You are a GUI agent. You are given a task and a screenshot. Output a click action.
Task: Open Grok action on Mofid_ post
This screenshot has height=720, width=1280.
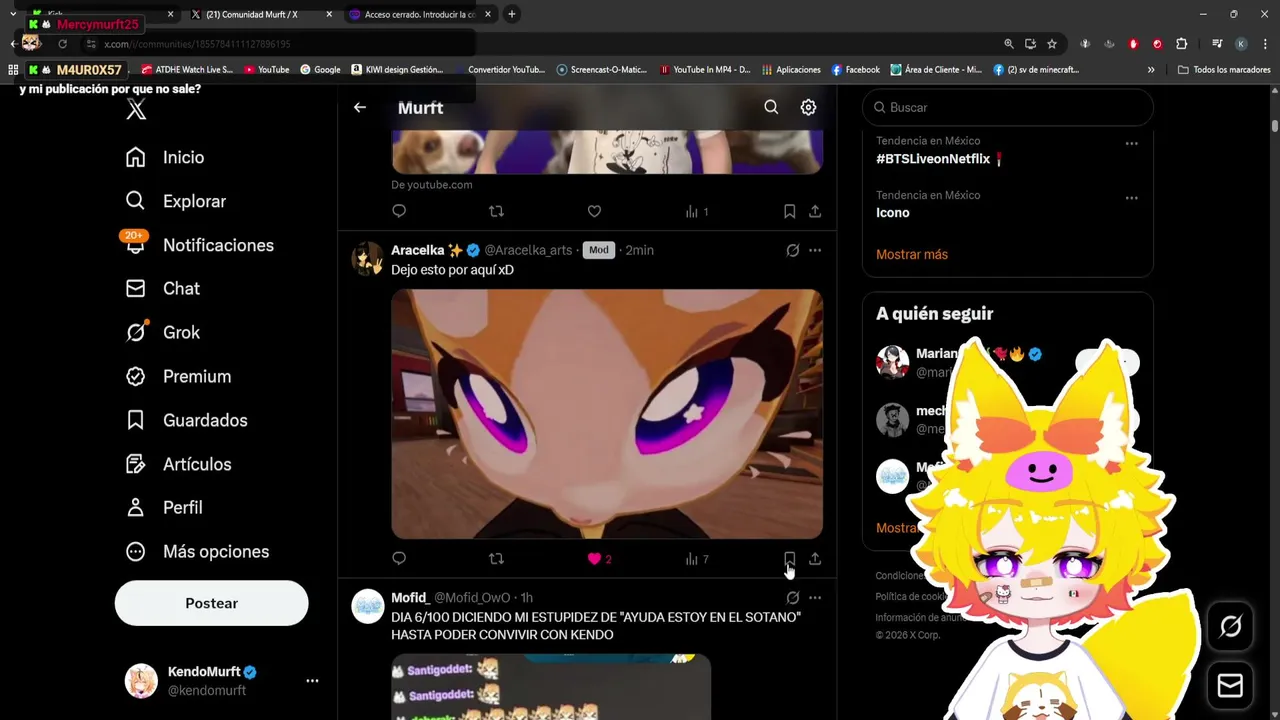(792, 598)
